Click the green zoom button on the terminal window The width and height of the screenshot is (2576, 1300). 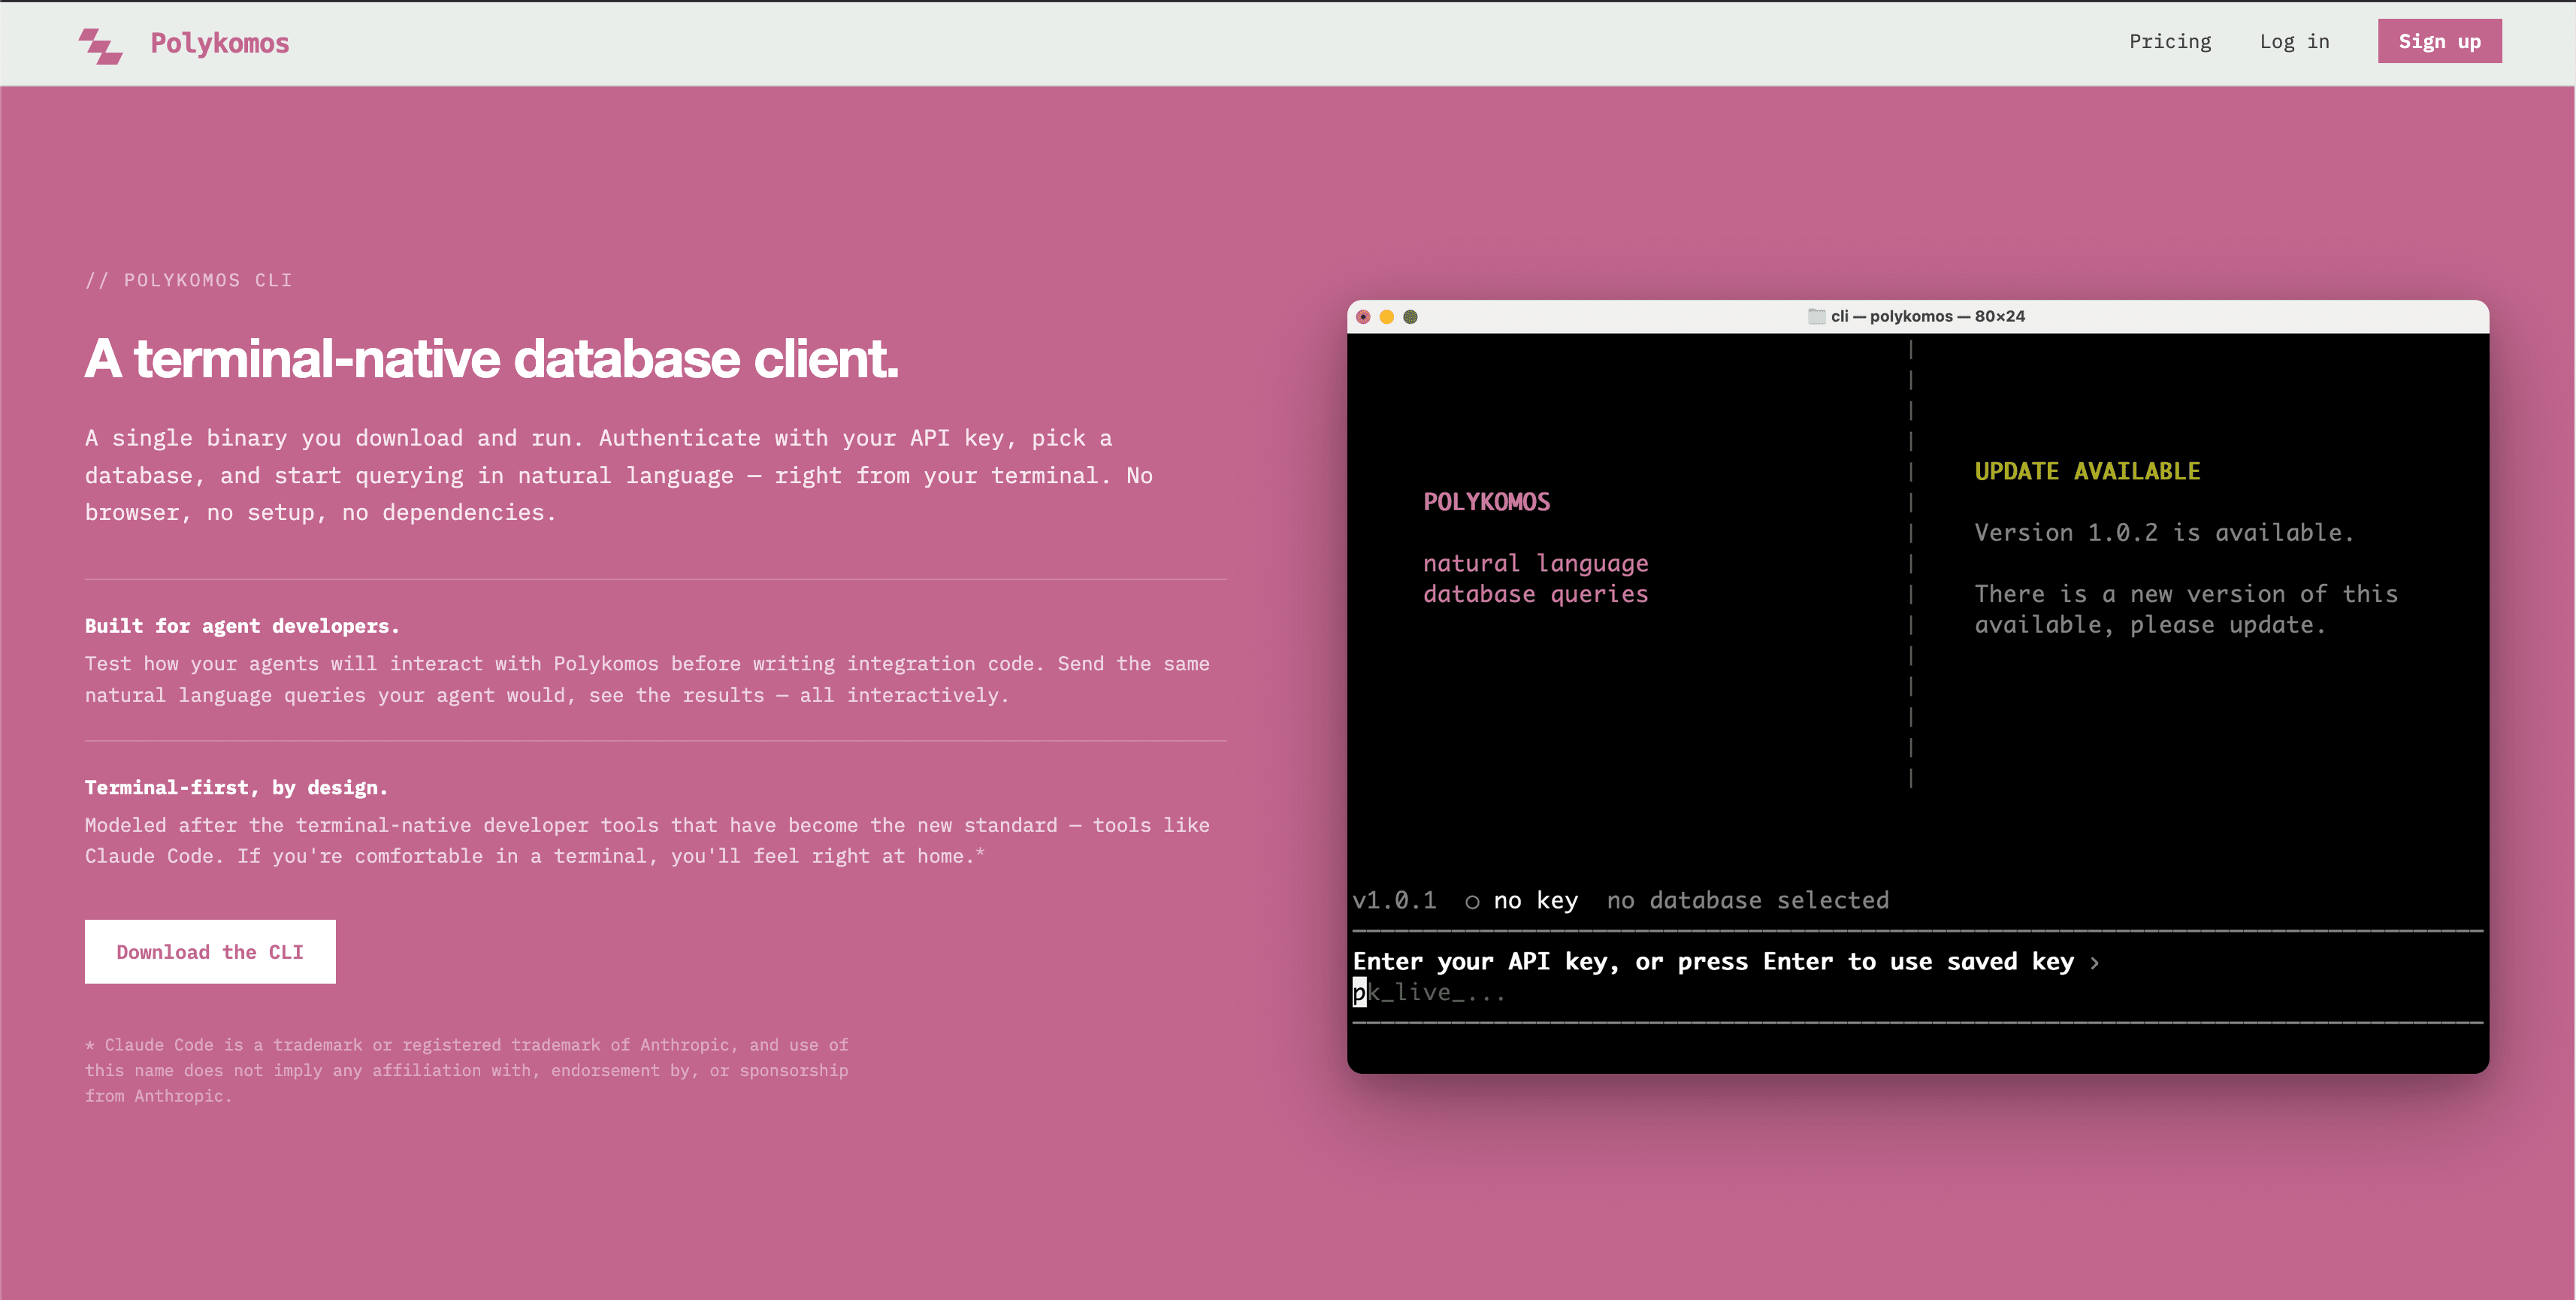[x=1410, y=317]
